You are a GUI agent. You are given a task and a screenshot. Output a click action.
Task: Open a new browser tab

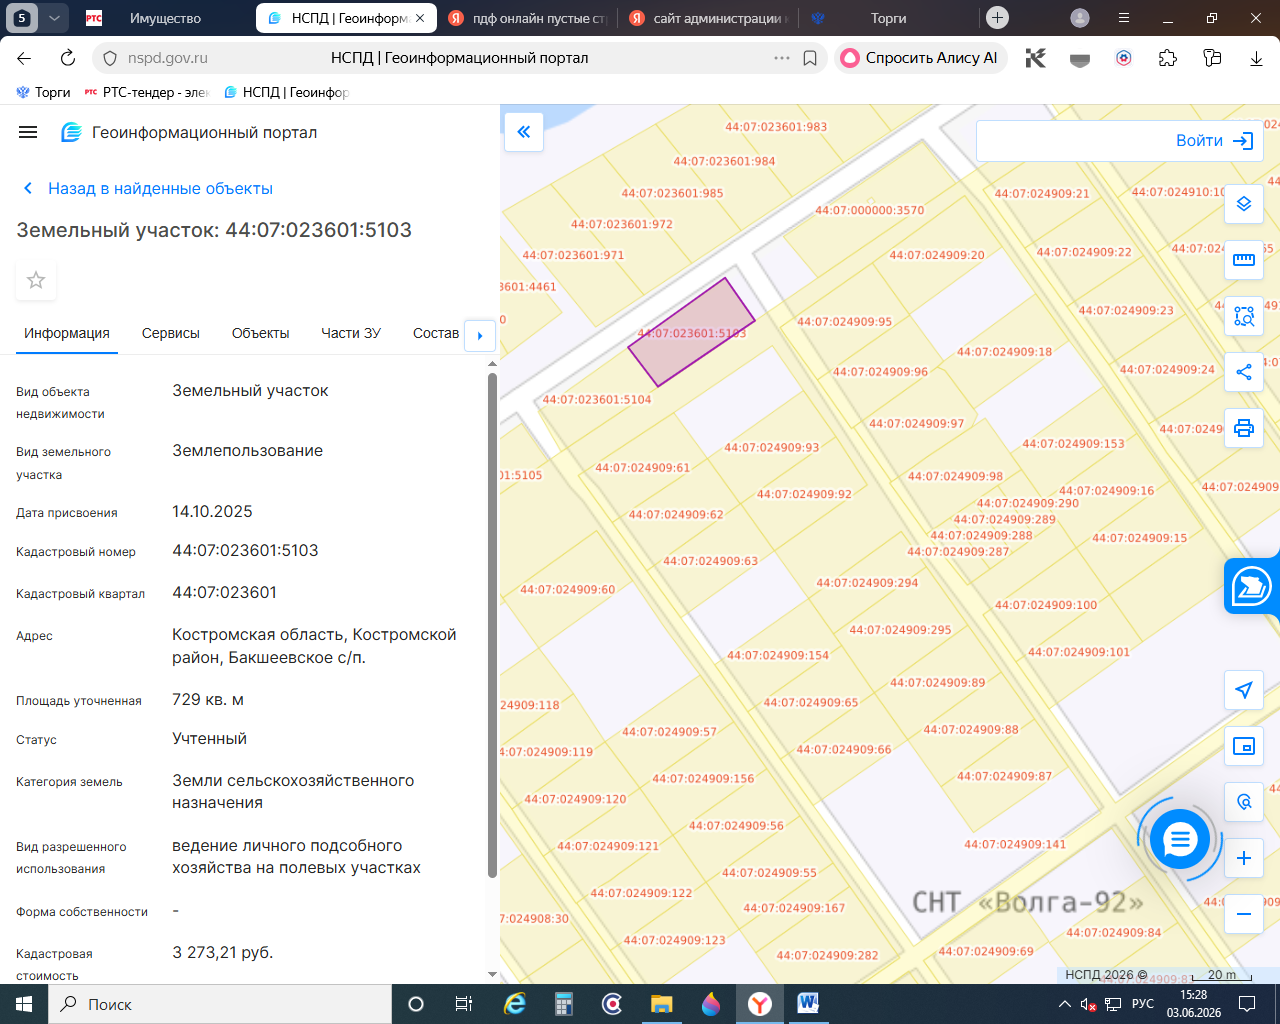click(x=997, y=18)
